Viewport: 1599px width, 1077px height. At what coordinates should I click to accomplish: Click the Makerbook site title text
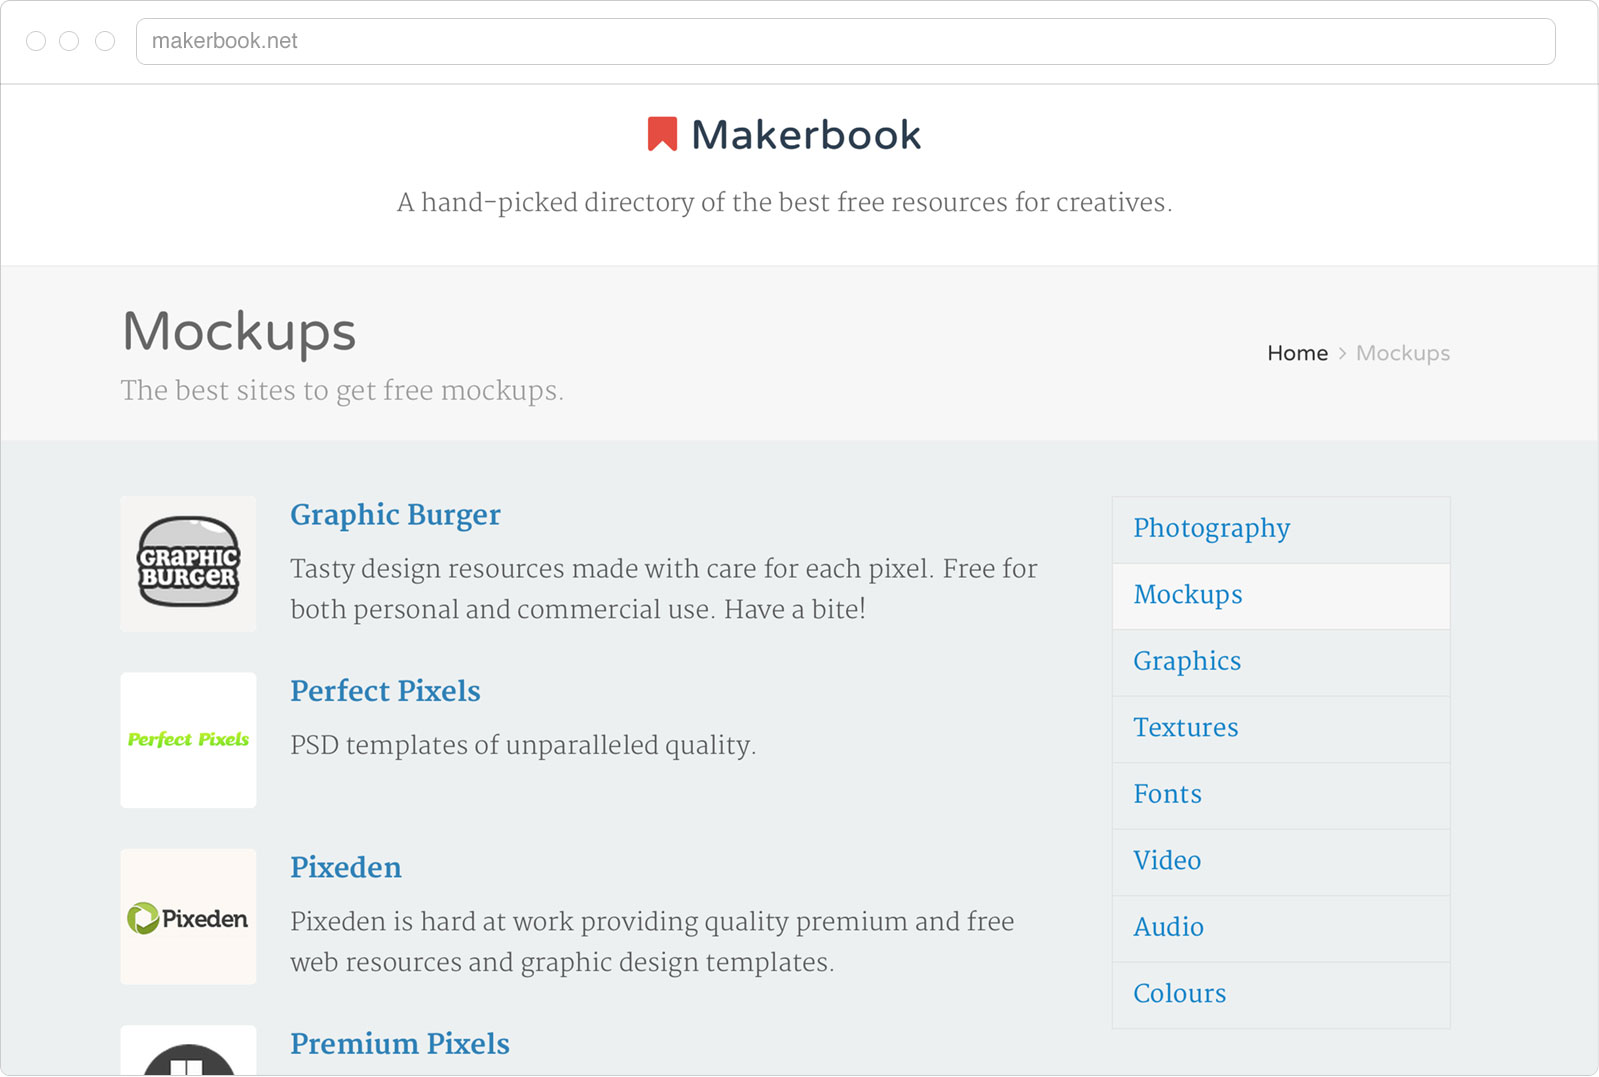(x=806, y=135)
